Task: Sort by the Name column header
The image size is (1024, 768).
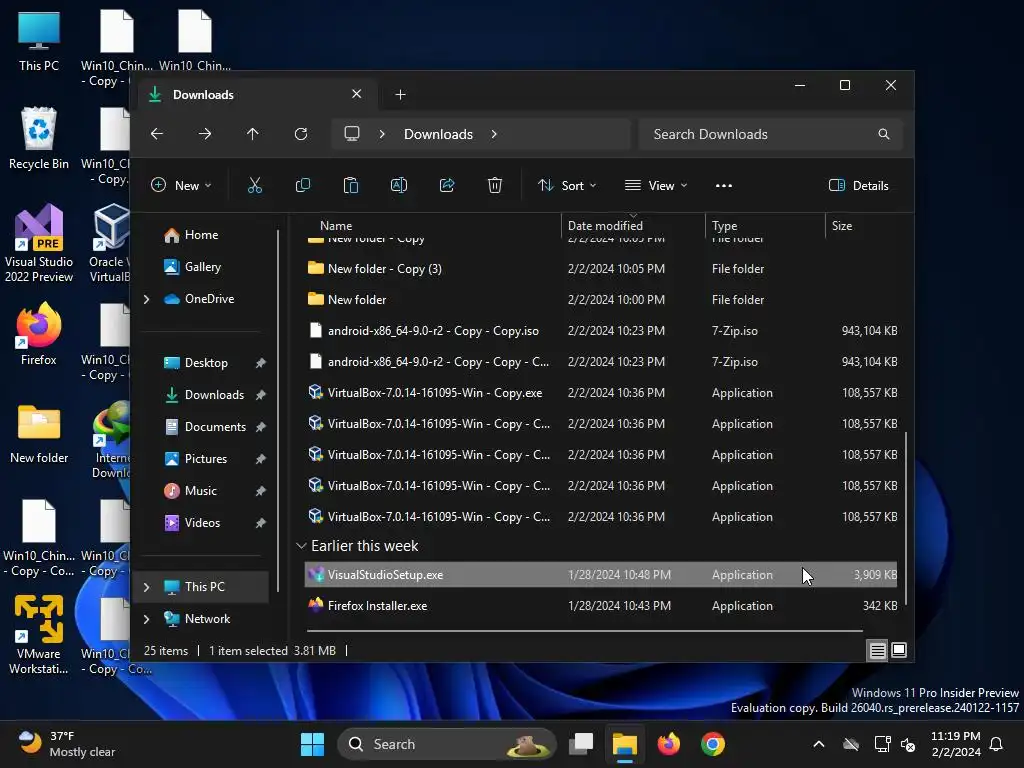Action: click(x=431, y=225)
